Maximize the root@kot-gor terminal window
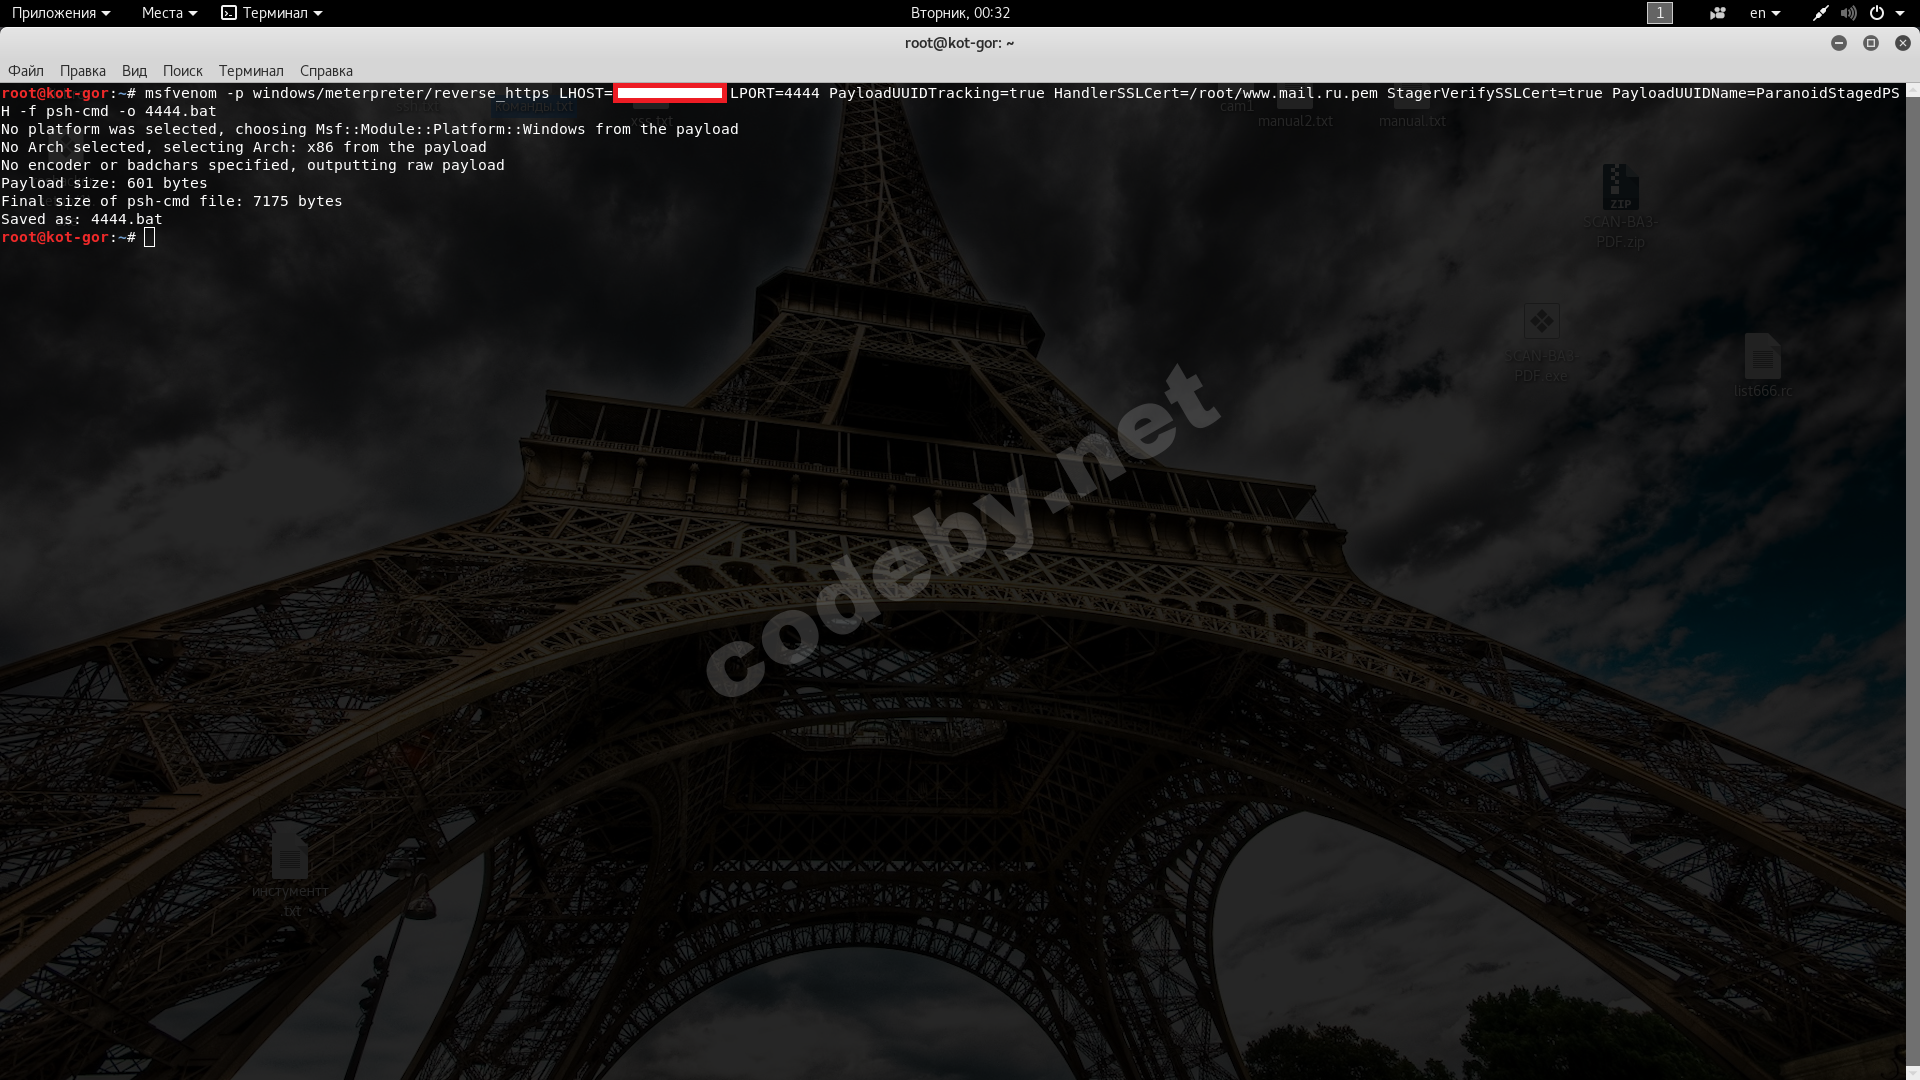 pos(1870,43)
